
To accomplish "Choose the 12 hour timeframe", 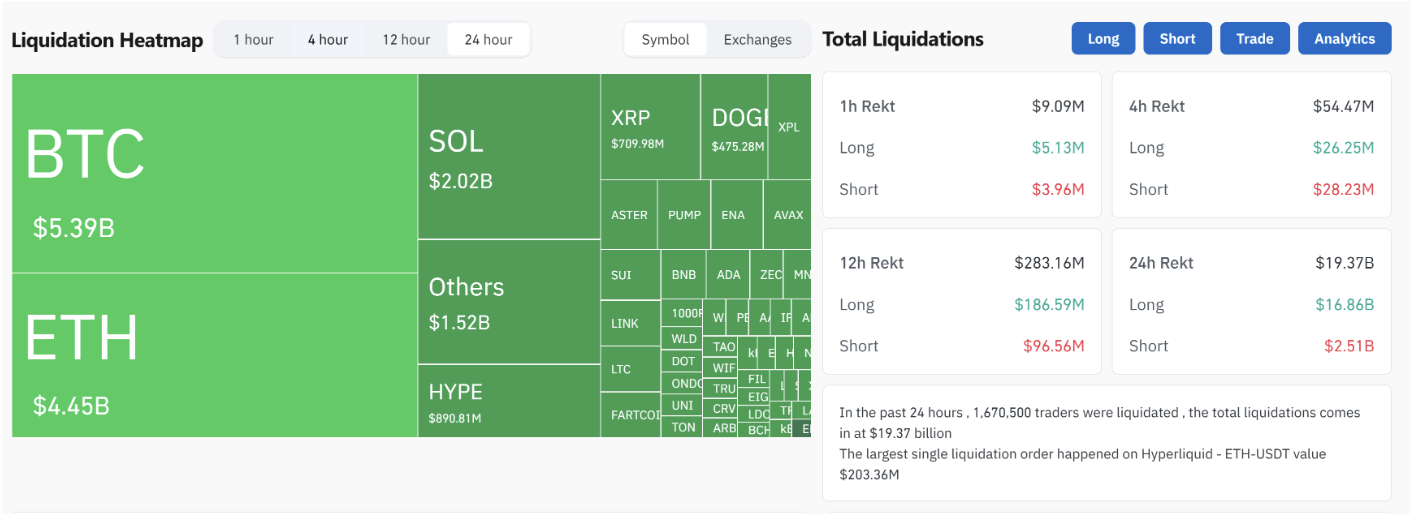I will coord(406,40).
